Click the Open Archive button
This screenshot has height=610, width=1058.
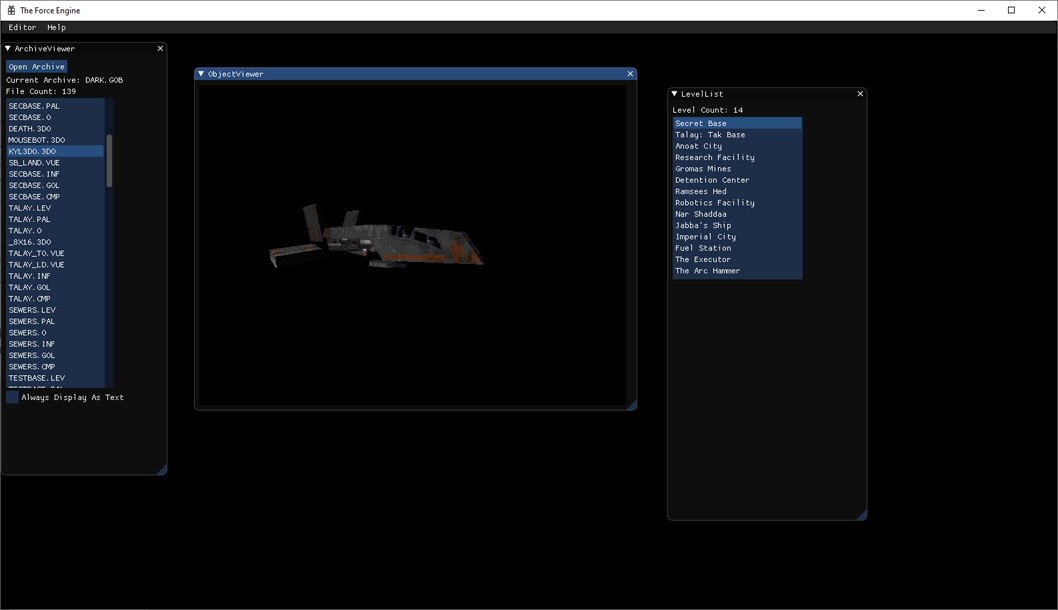pyautogui.click(x=36, y=67)
